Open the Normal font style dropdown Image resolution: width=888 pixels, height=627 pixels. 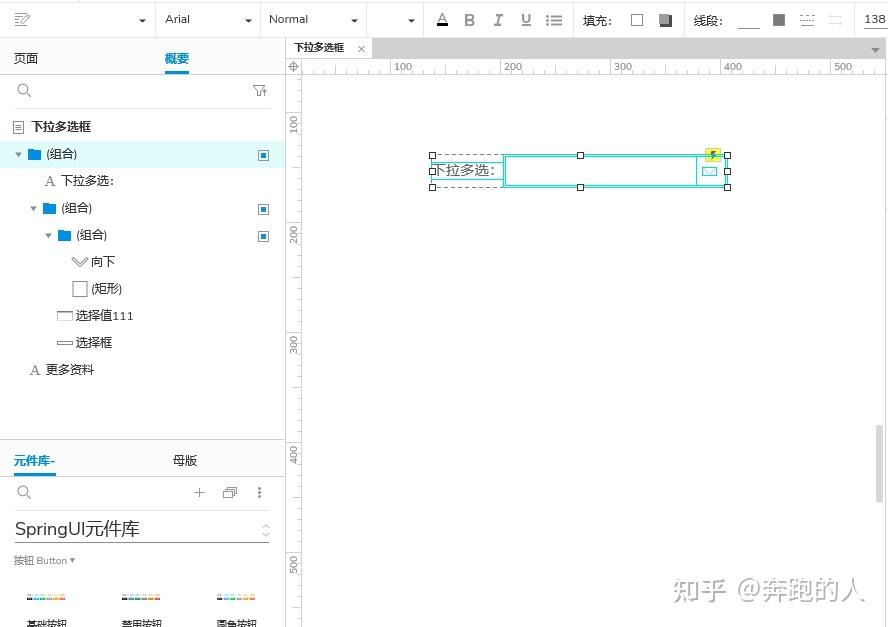point(313,19)
